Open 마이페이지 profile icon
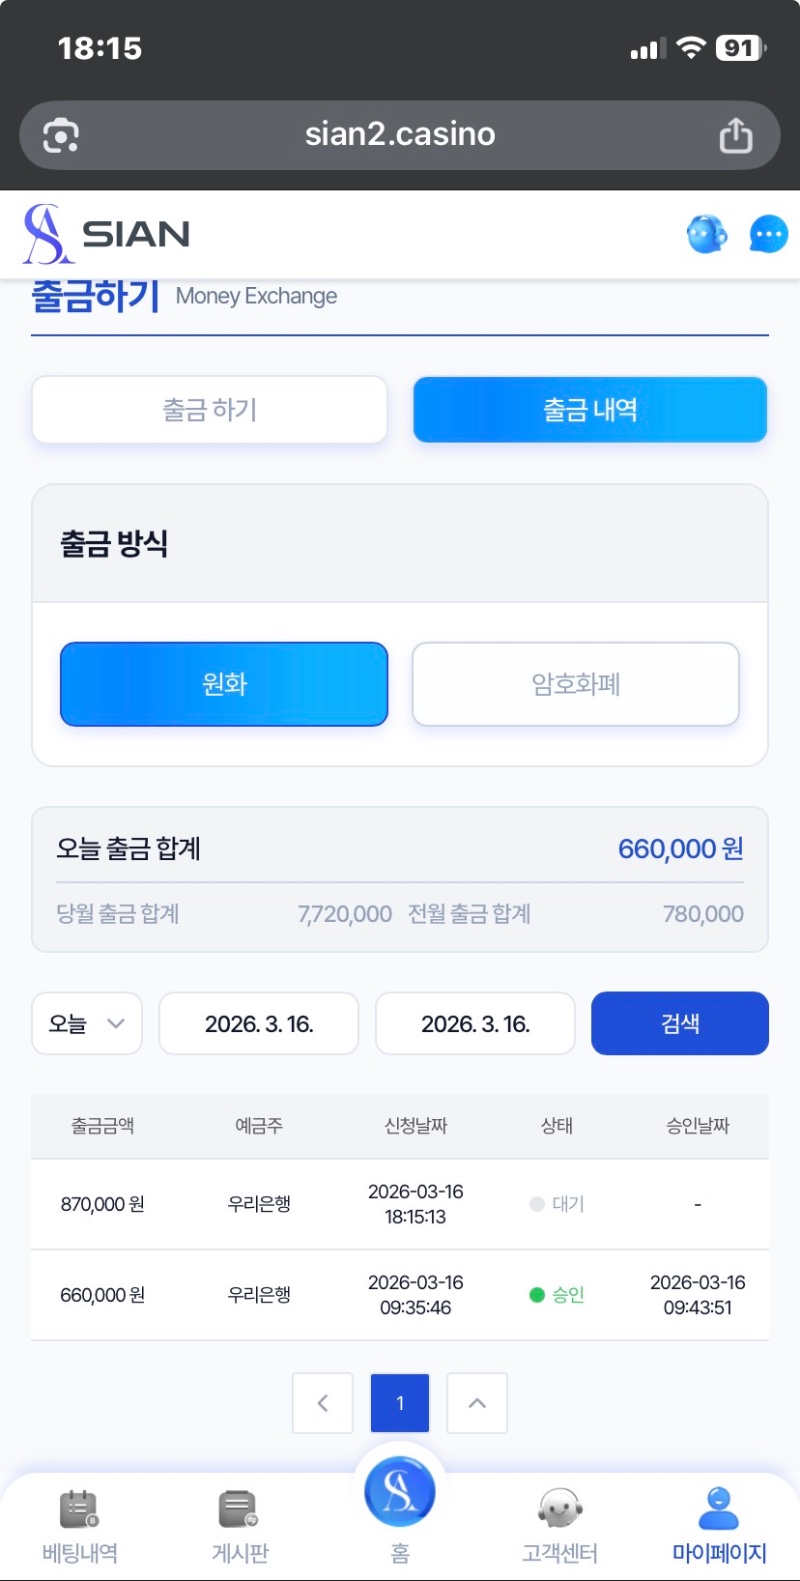This screenshot has width=800, height=1581. [719, 1510]
